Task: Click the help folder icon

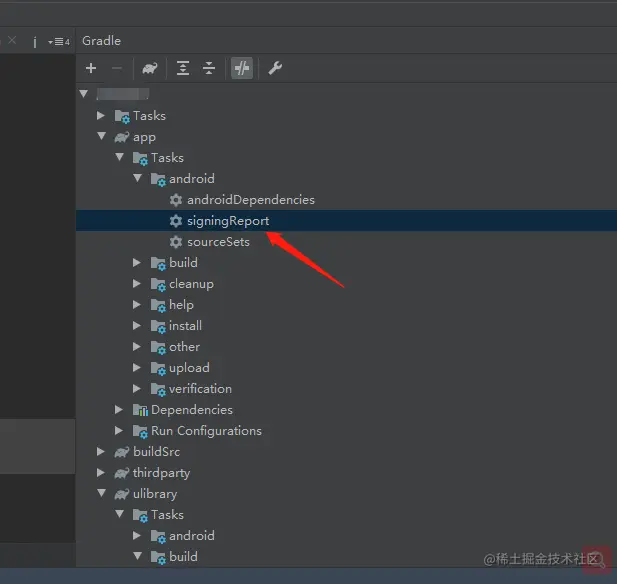Action: click(x=158, y=305)
